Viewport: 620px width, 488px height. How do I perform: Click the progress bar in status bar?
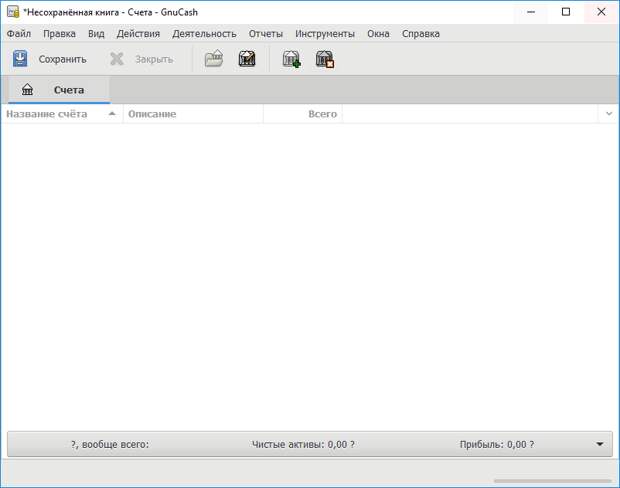[x=552, y=481]
